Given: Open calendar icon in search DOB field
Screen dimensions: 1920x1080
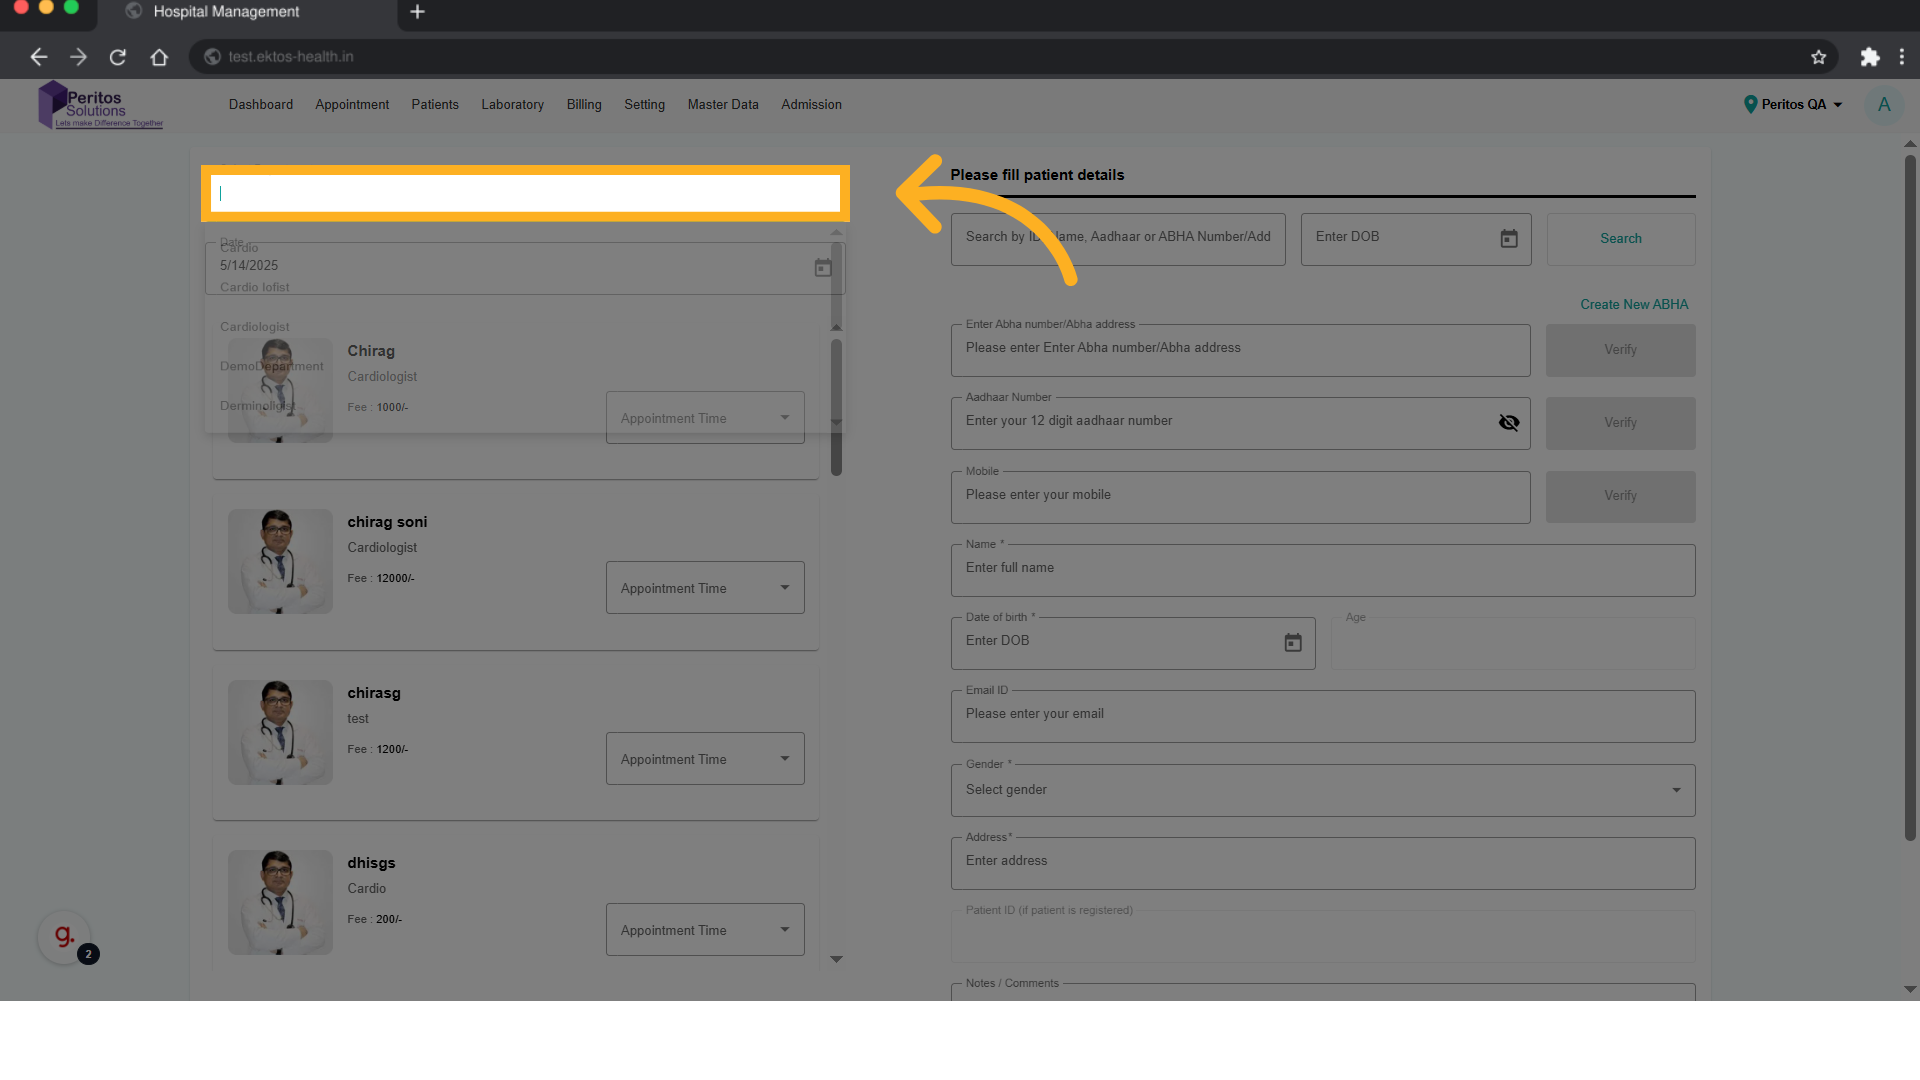Looking at the screenshot, I should point(1508,239).
